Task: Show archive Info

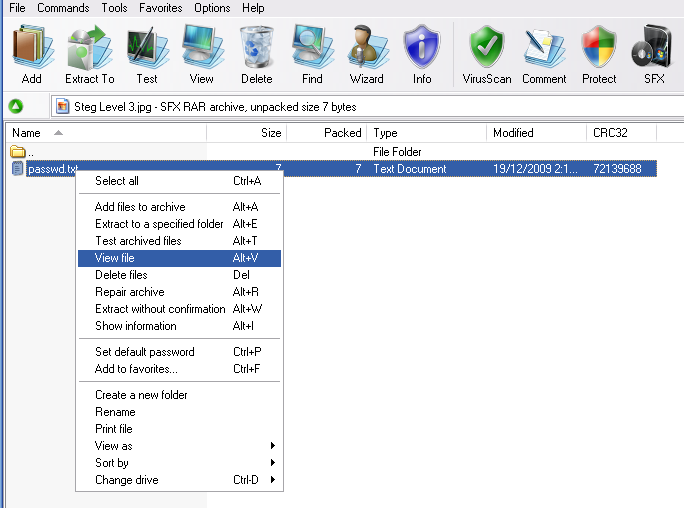Action: click(x=422, y=54)
